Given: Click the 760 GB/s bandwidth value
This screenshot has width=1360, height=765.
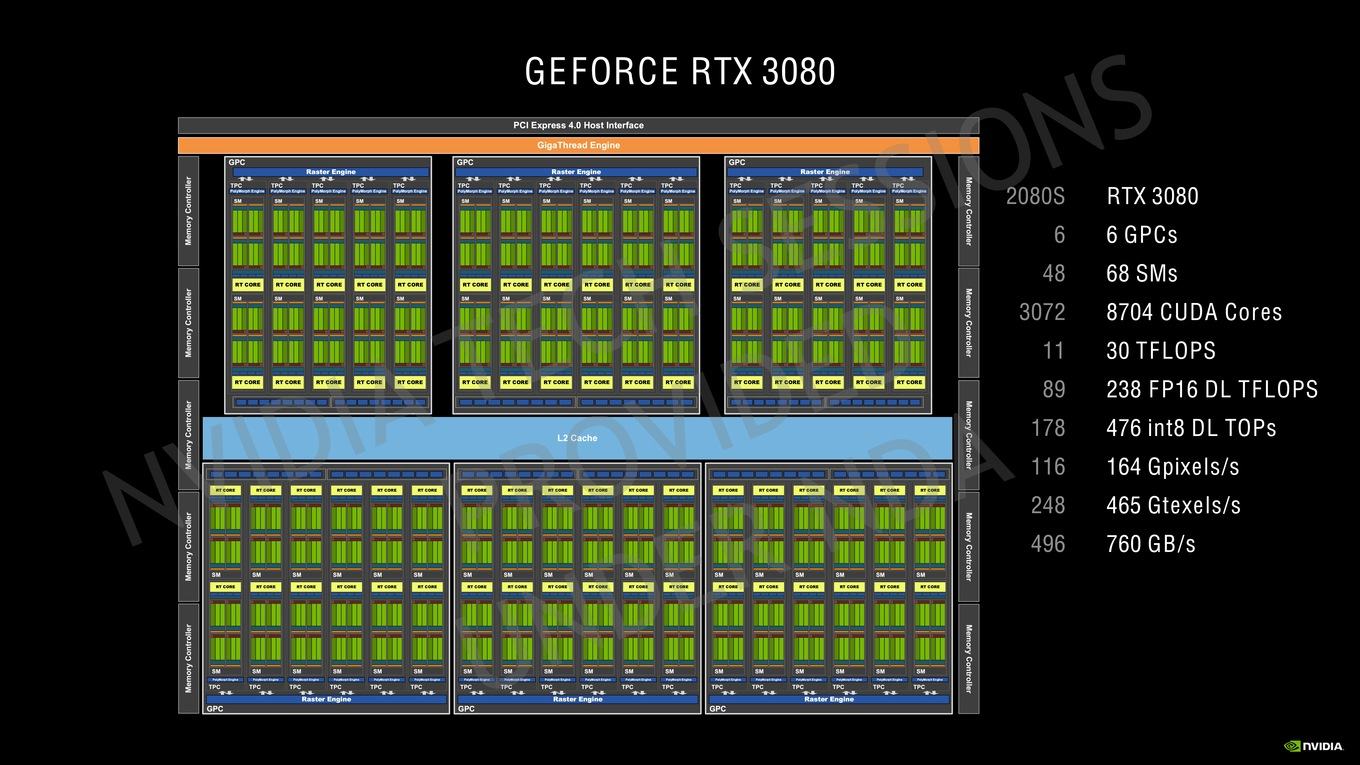Looking at the screenshot, I should click(1151, 545).
